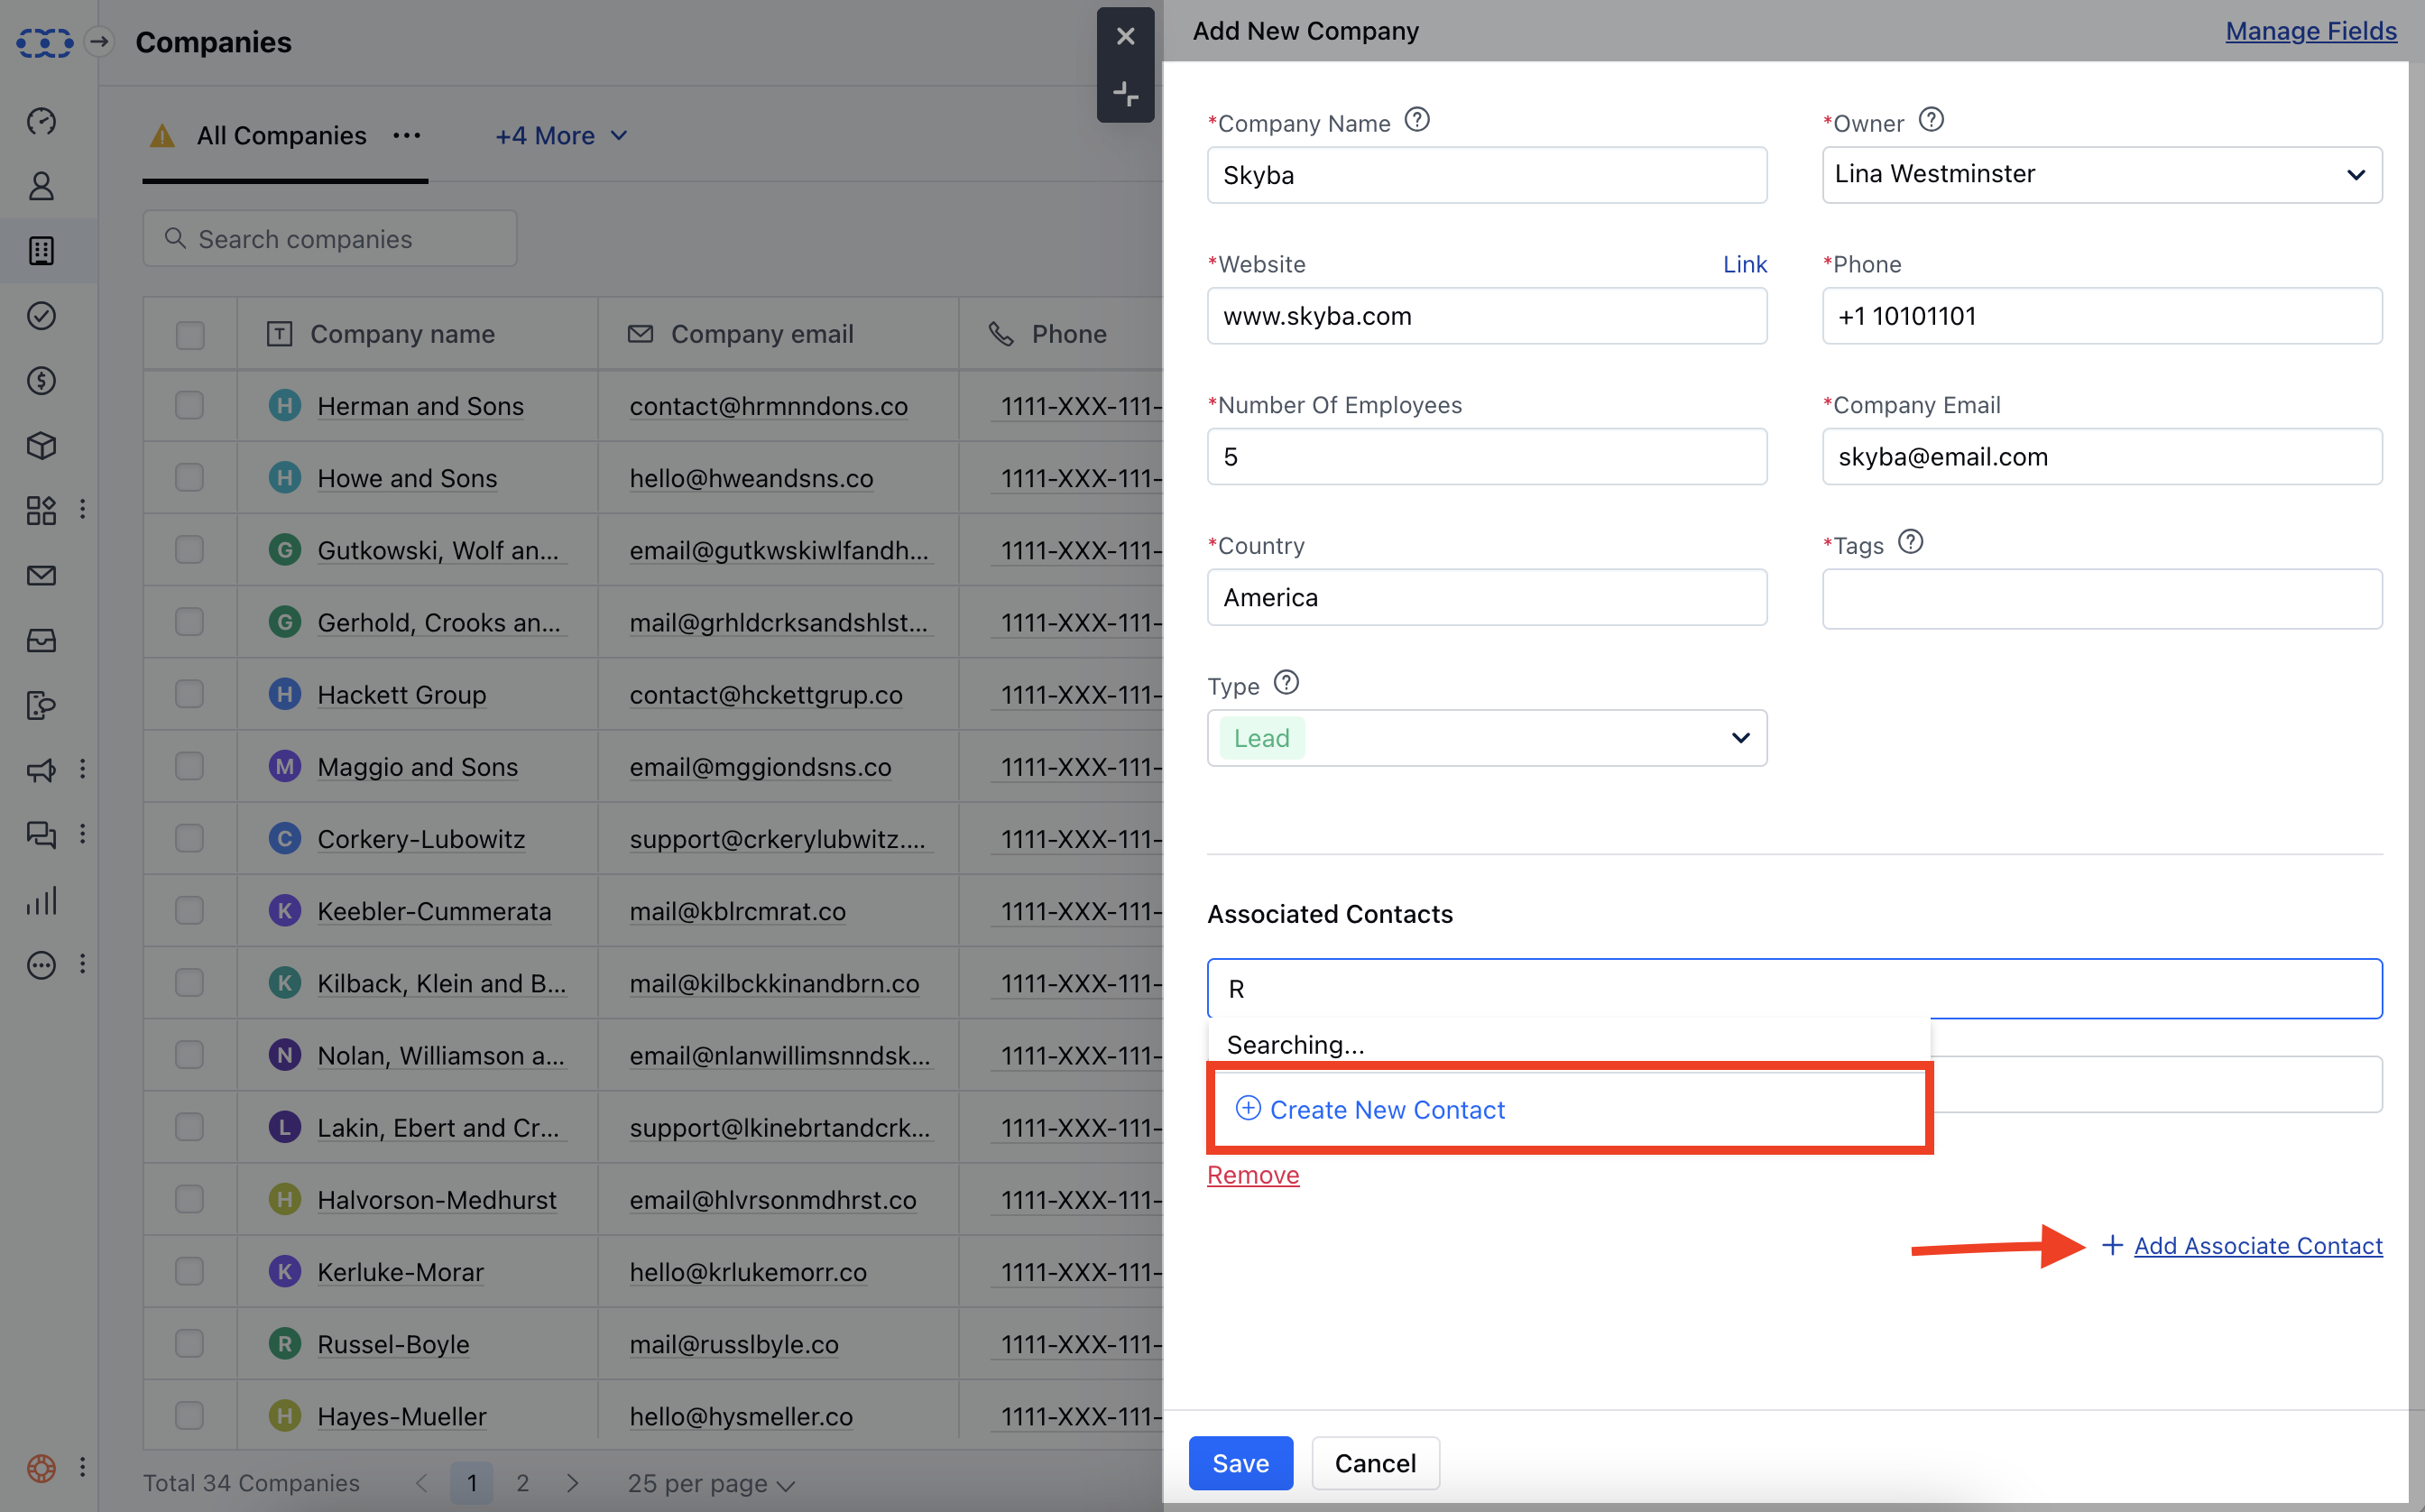Click the blue Save button
This screenshot has height=1512, width=2425.
click(1240, 1463)
